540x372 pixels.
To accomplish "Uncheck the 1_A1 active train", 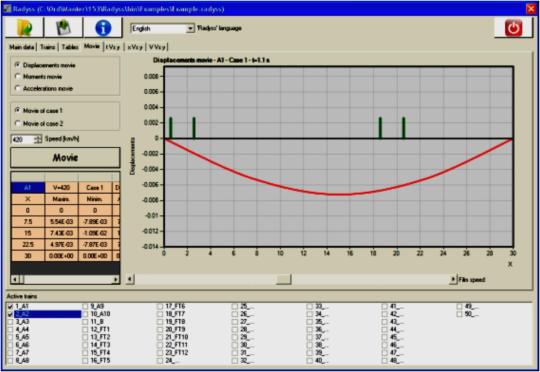I will tap(10, 306).
